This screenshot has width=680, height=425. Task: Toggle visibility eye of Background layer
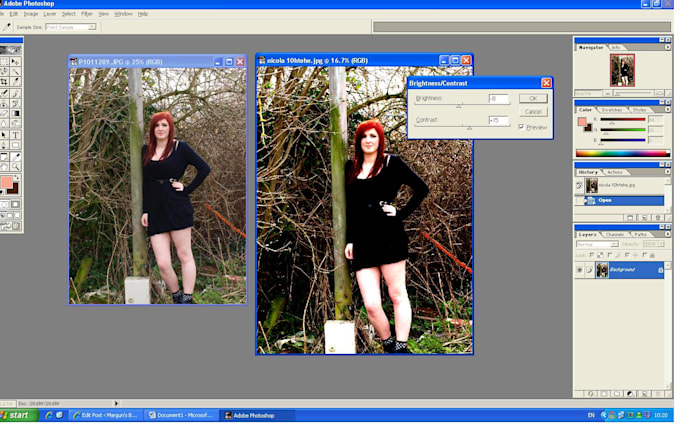coord(579,270)
